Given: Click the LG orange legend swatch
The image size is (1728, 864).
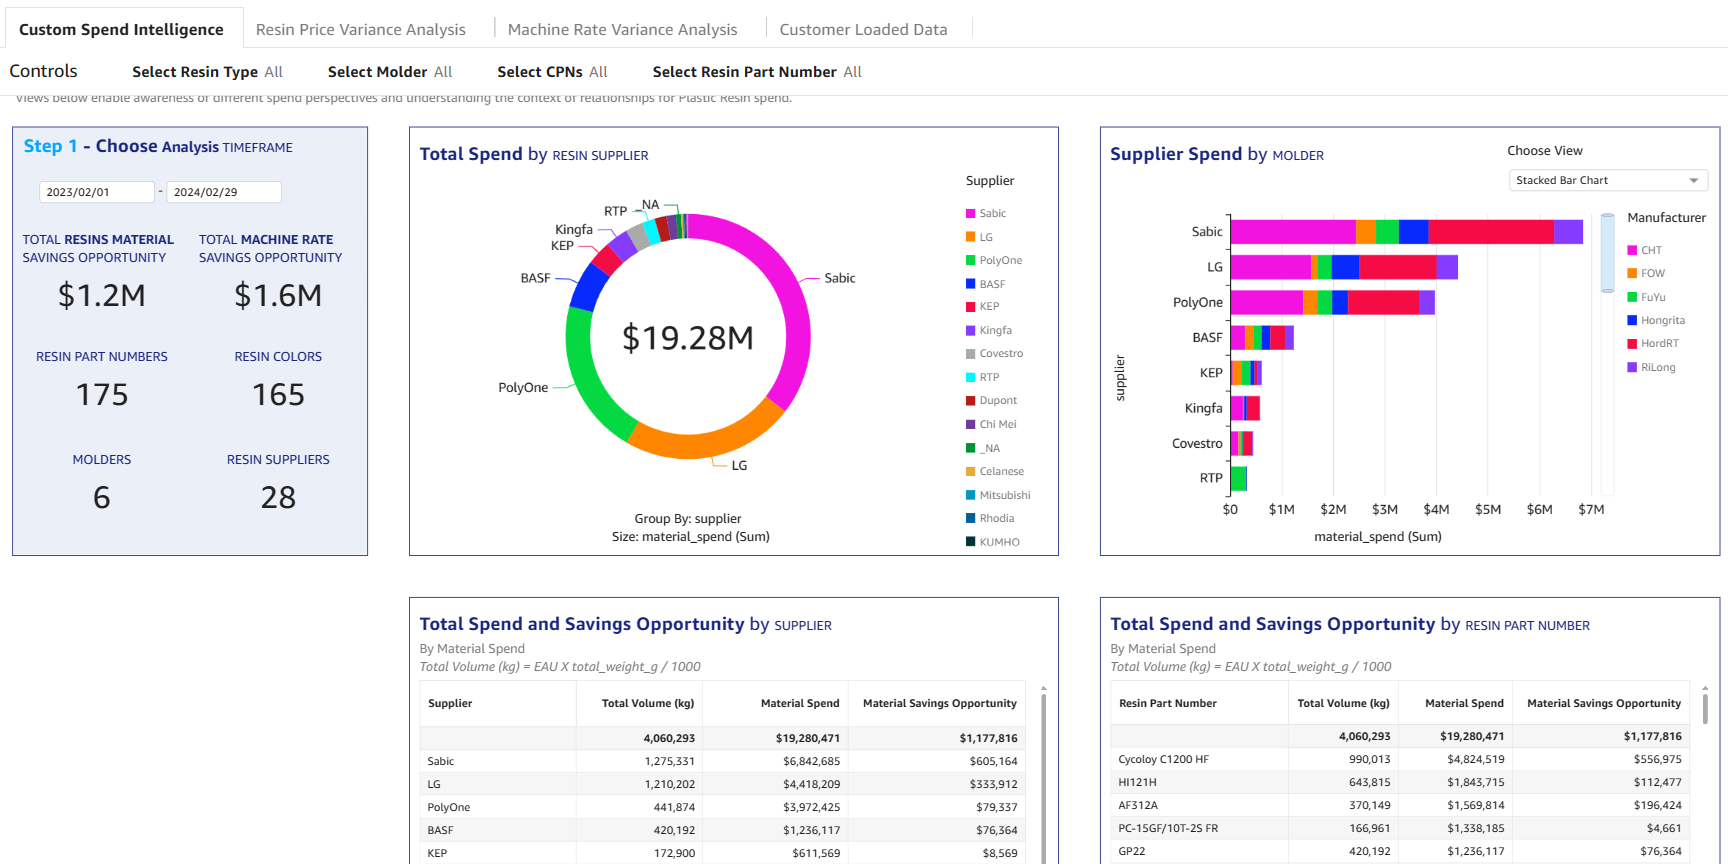Looking at the screenshot, I should point(970,237).
